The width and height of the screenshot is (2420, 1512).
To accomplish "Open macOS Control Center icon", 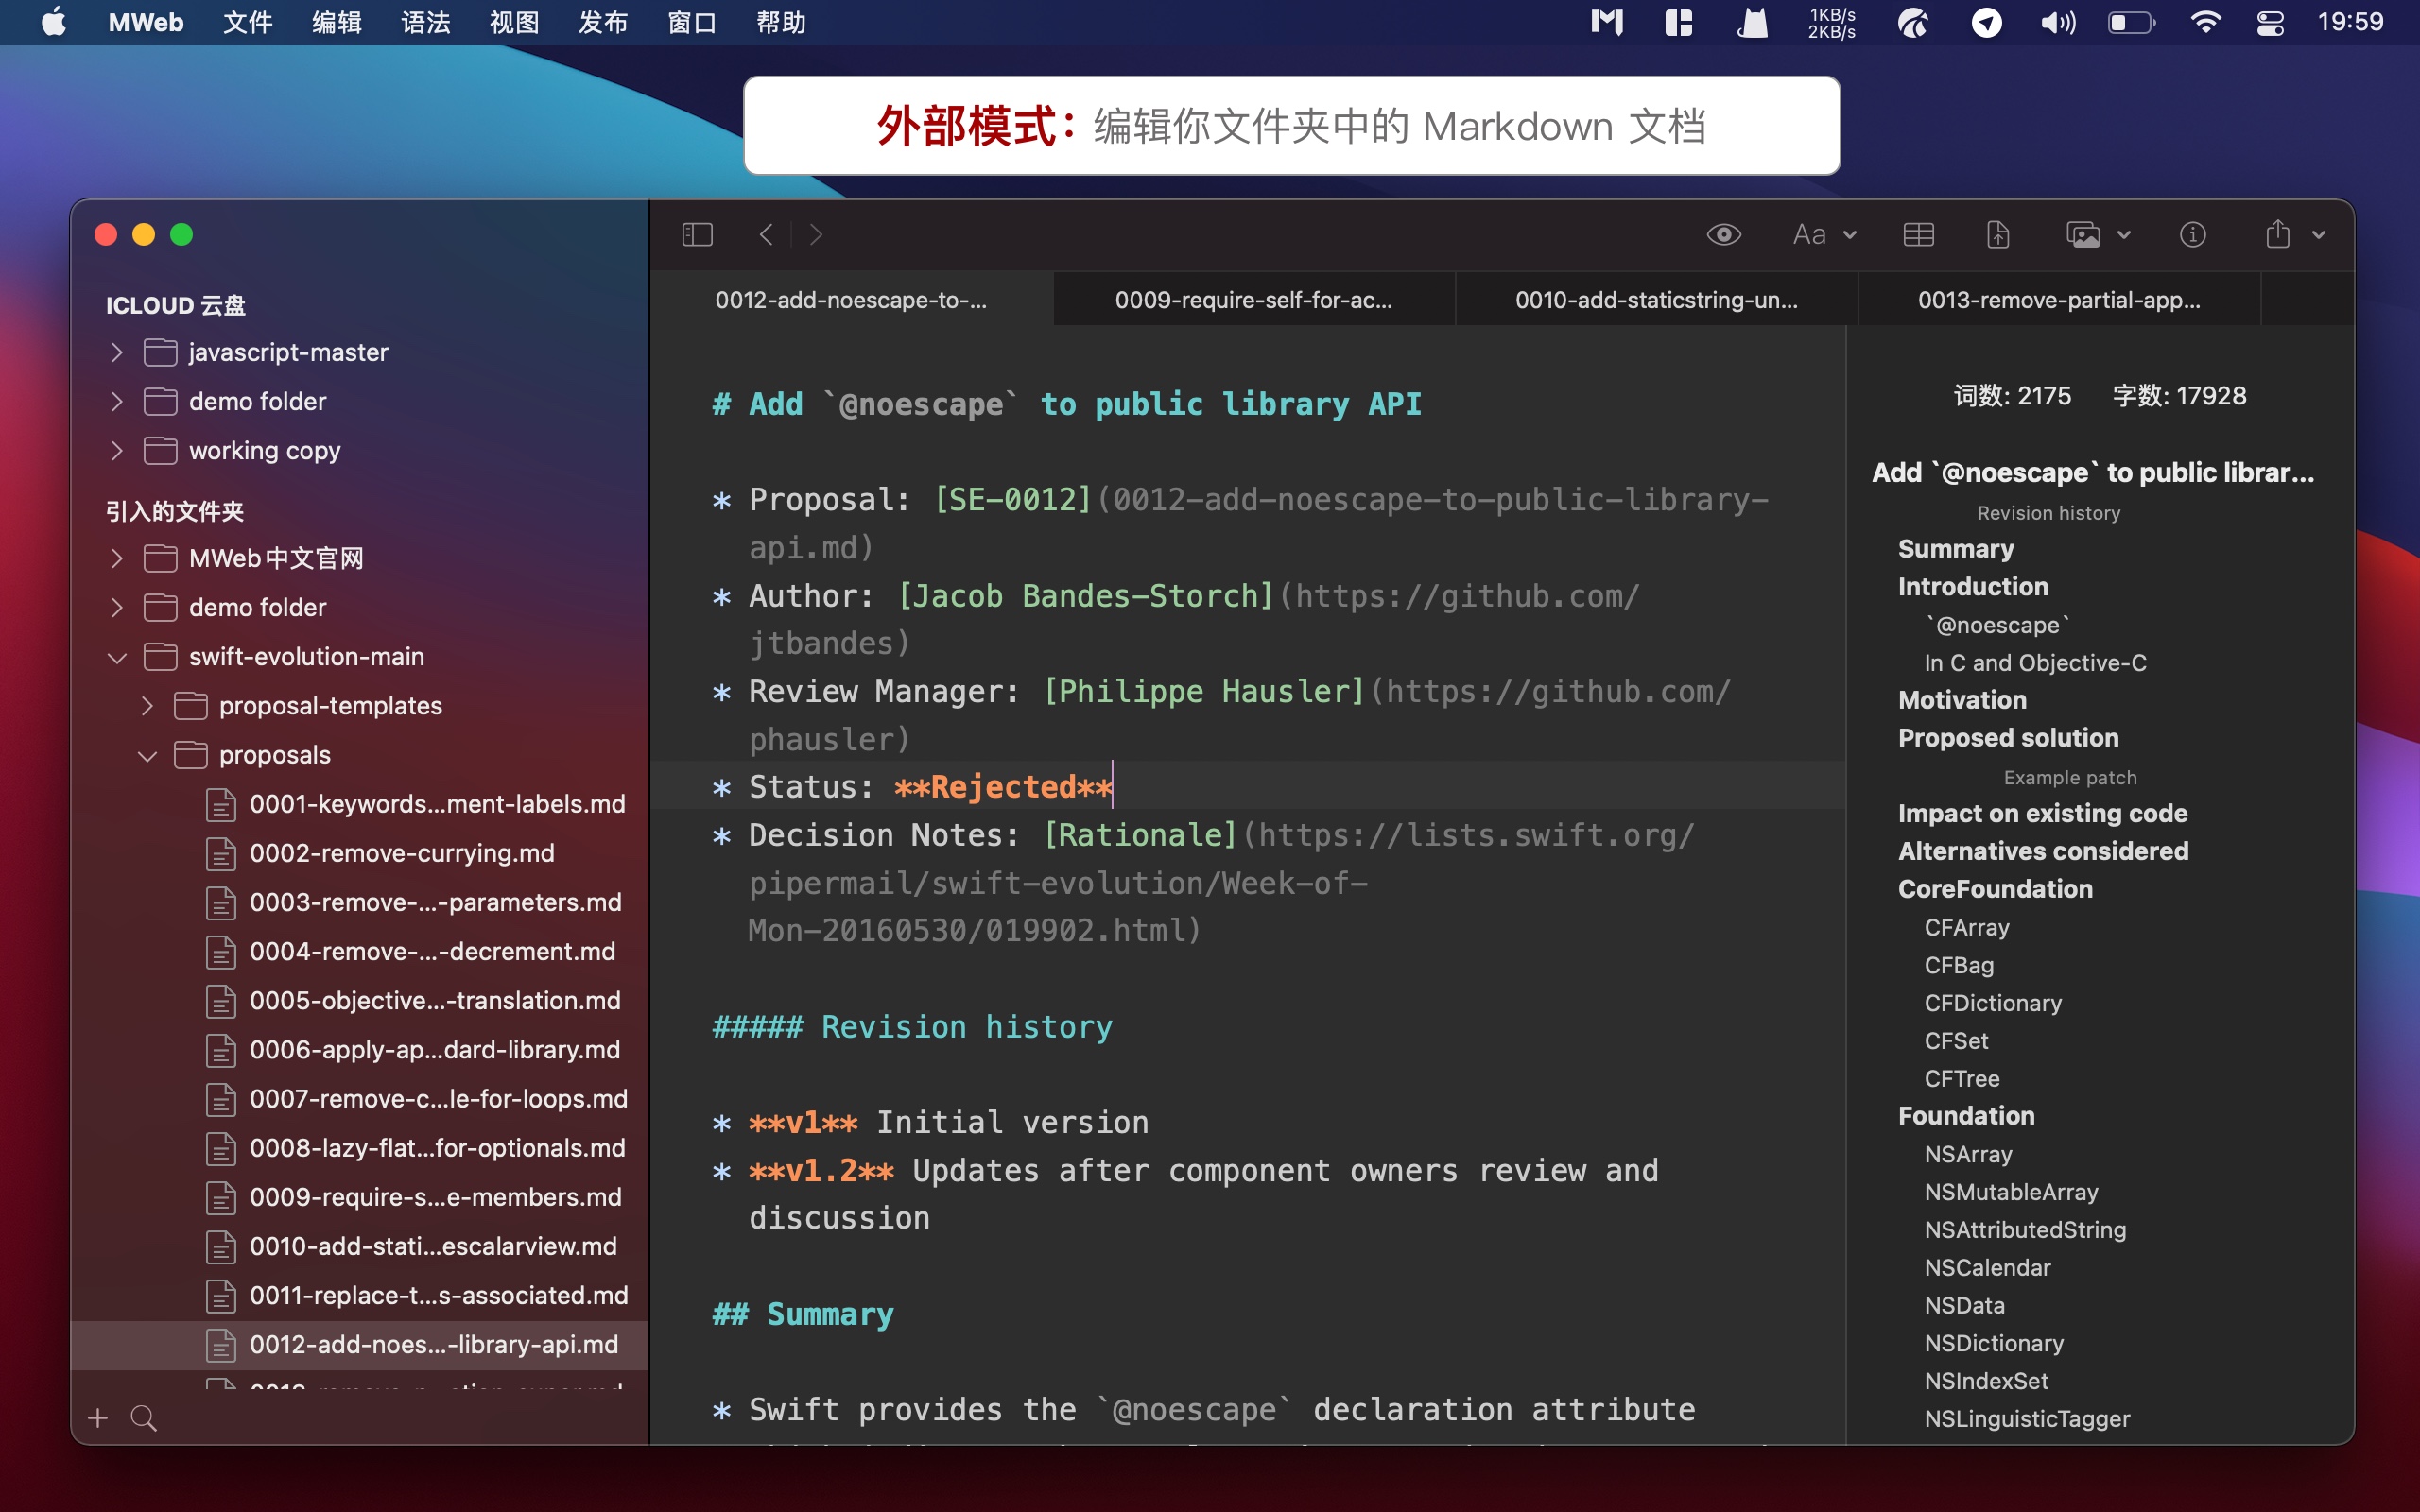I will (x=2270, y=22).
